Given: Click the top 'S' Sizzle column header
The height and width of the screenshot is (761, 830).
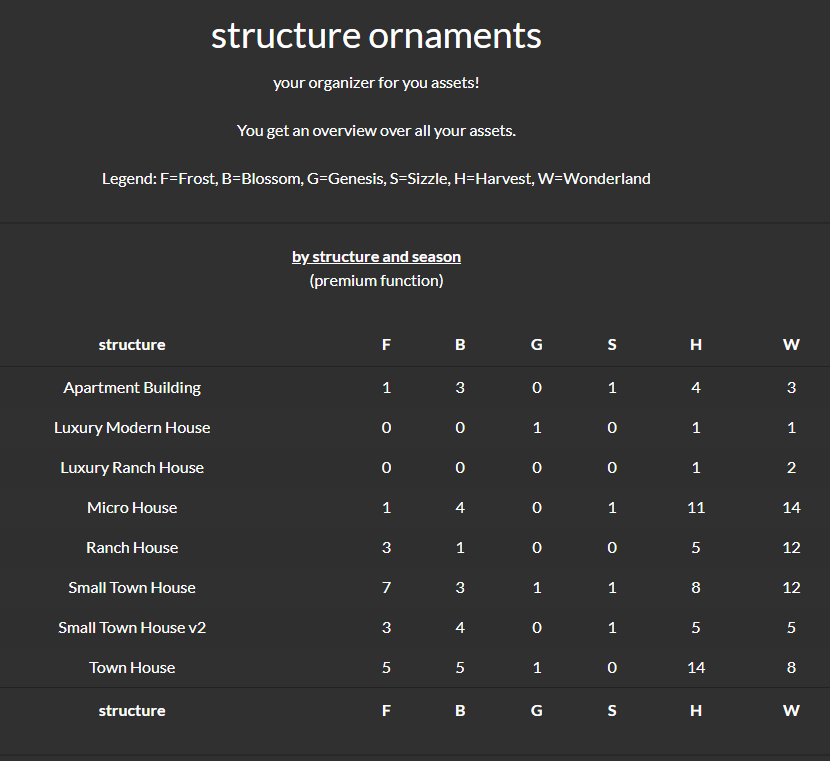Looking at the screenshot, I should point(612,345).
